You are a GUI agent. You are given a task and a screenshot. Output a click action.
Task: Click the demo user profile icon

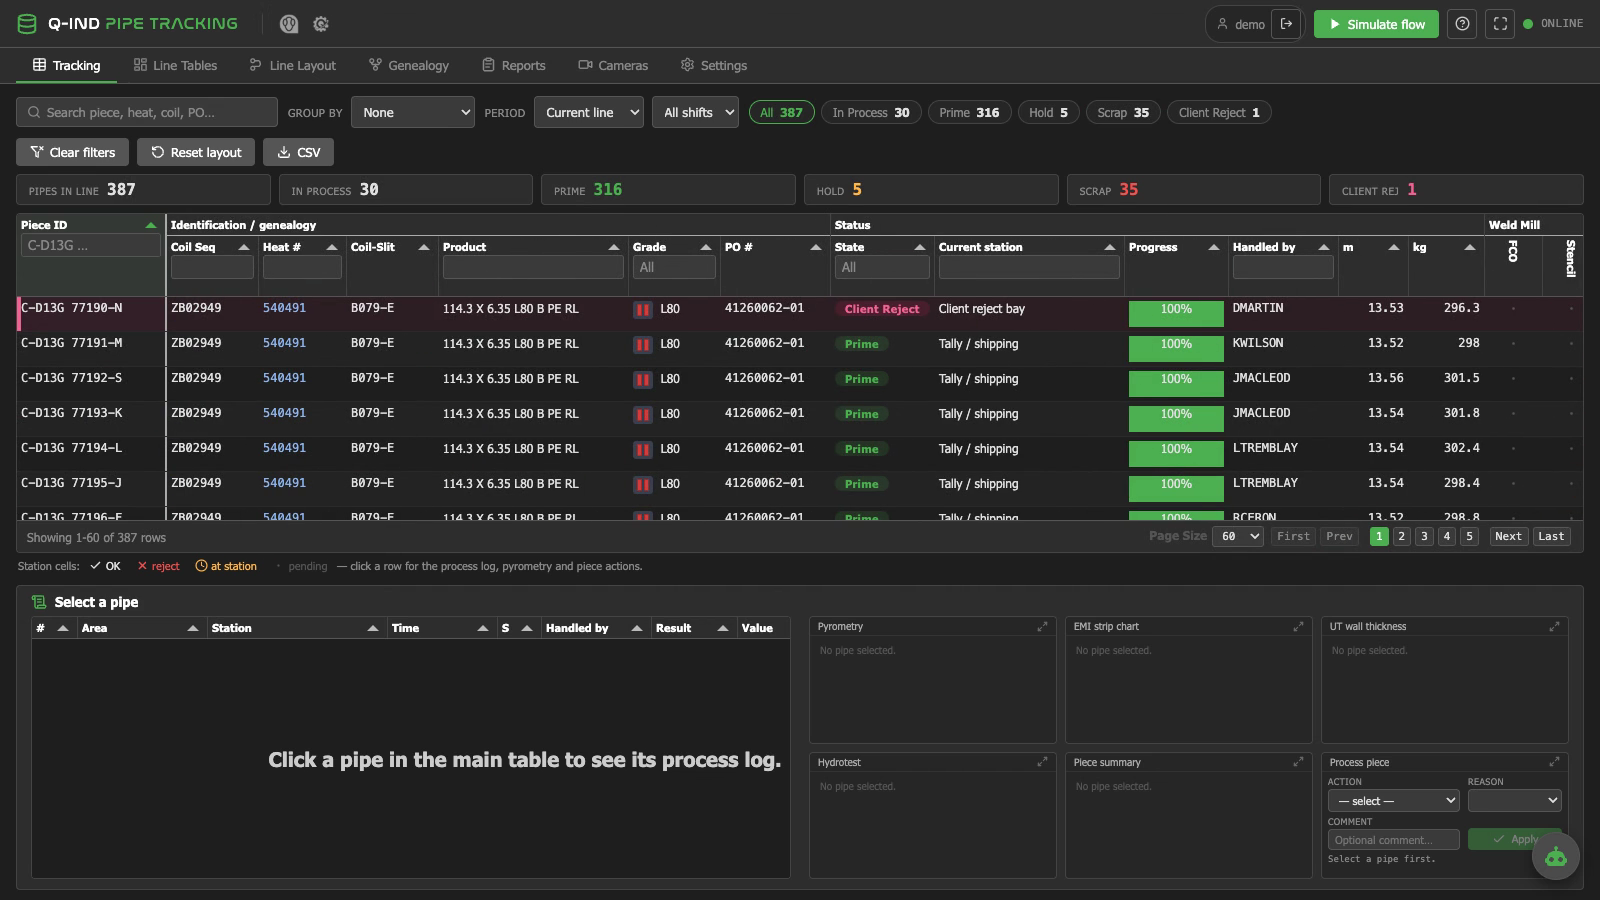(x=1222, y=24)
